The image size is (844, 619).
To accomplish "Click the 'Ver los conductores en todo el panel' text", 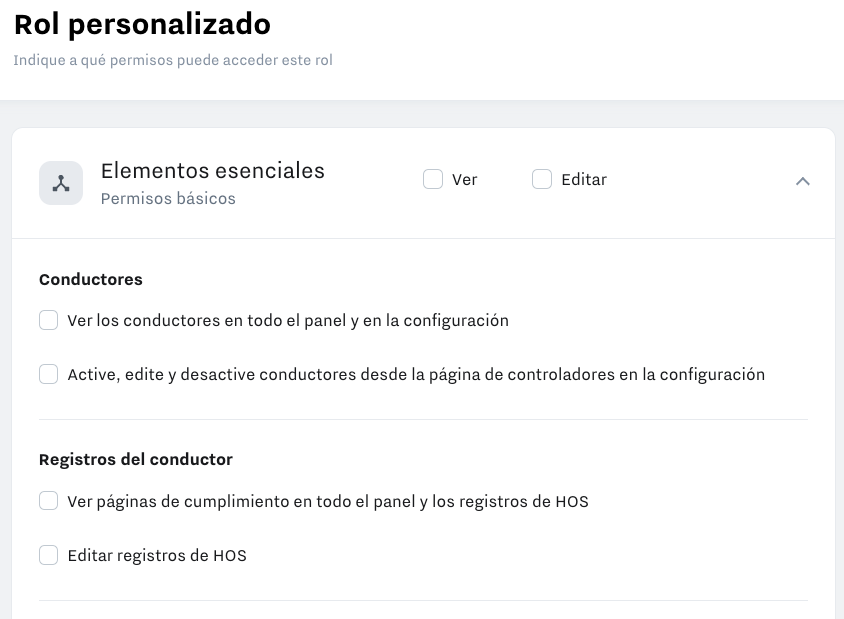I will pos(288,321).
